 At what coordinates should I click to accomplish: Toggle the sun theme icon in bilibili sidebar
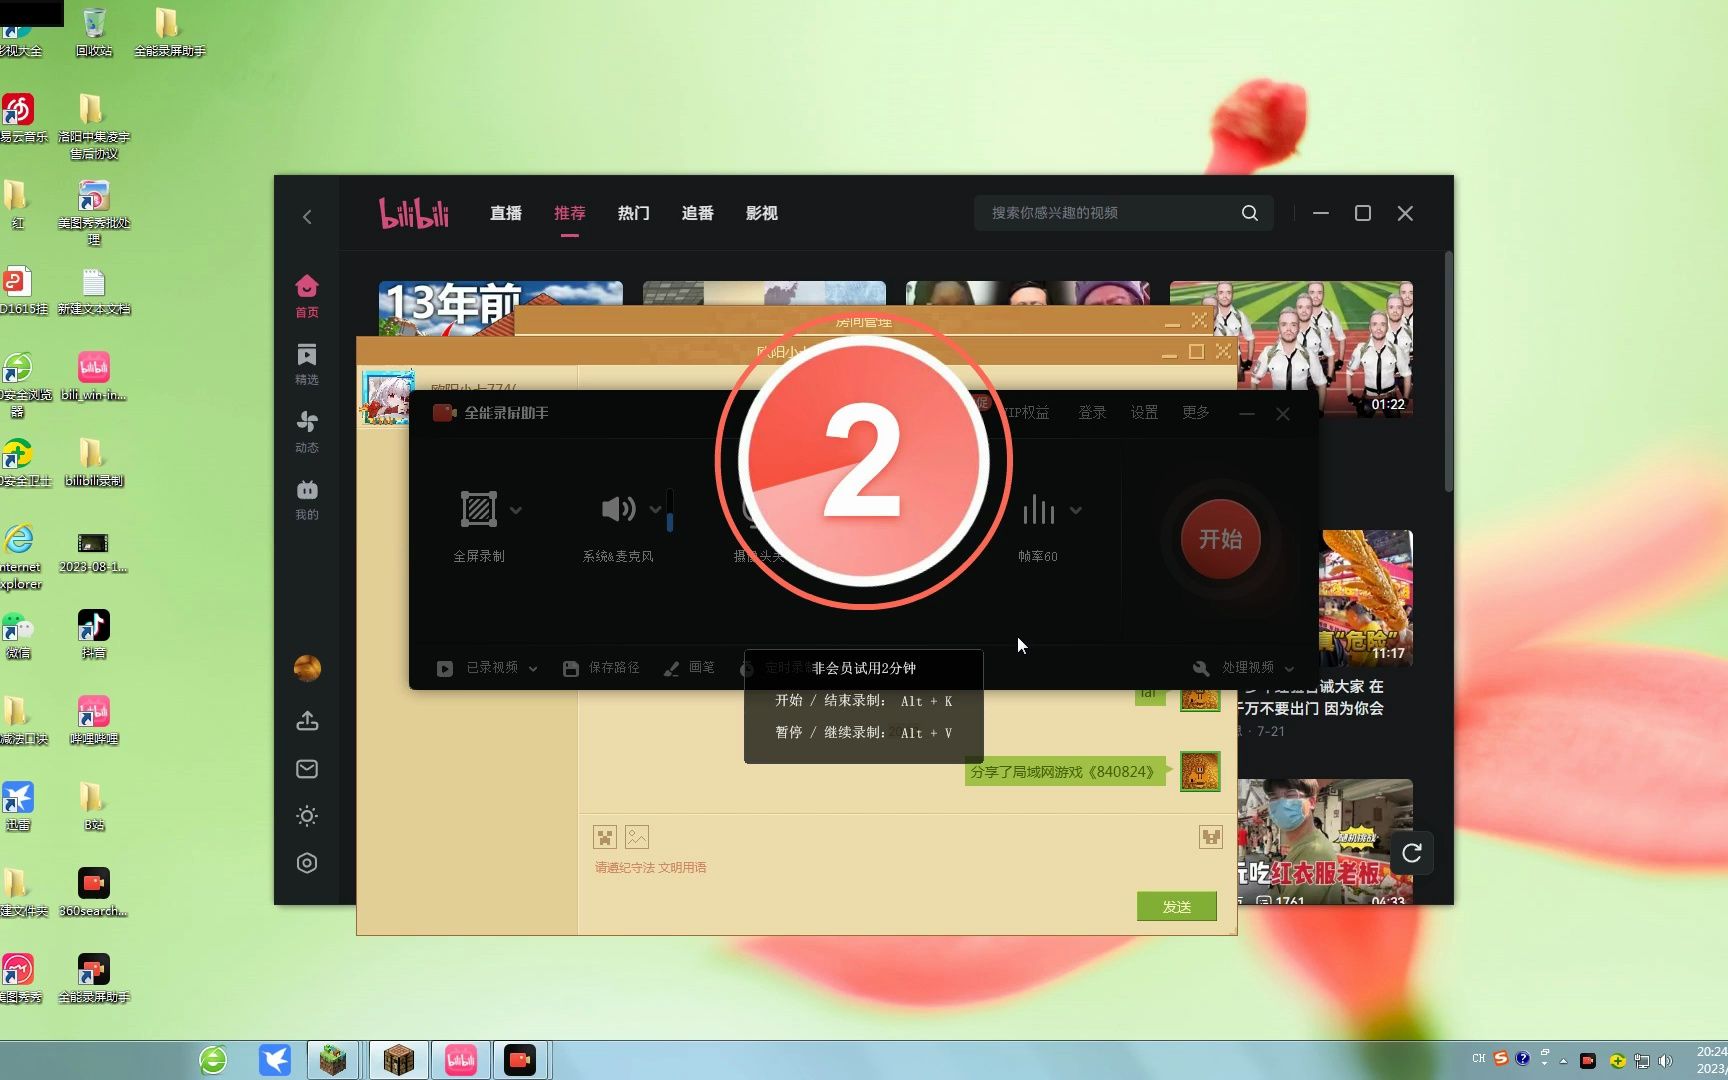(x=307, y=816)
